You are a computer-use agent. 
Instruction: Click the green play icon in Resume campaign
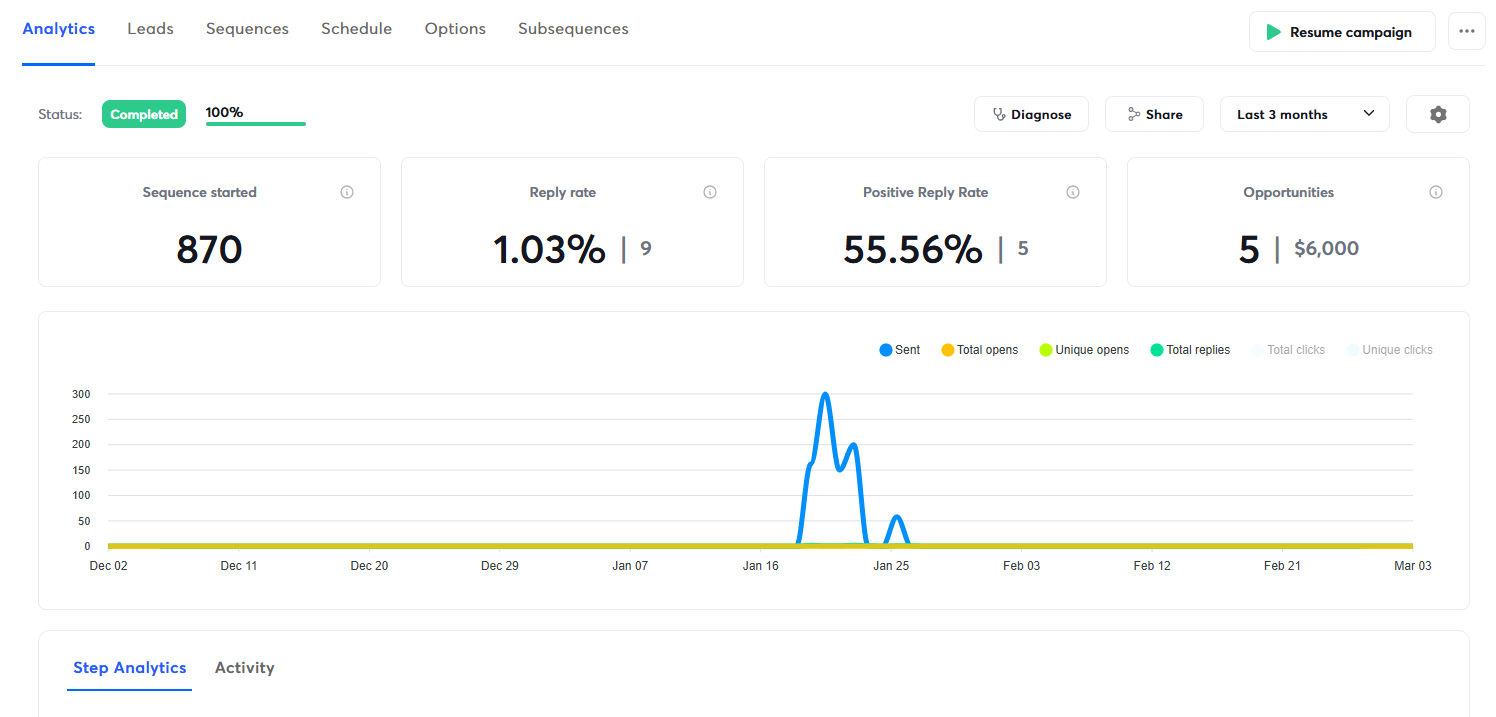[1273, 32]
